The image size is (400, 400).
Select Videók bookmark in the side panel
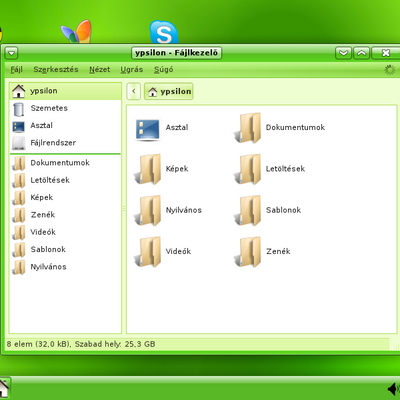65,232
